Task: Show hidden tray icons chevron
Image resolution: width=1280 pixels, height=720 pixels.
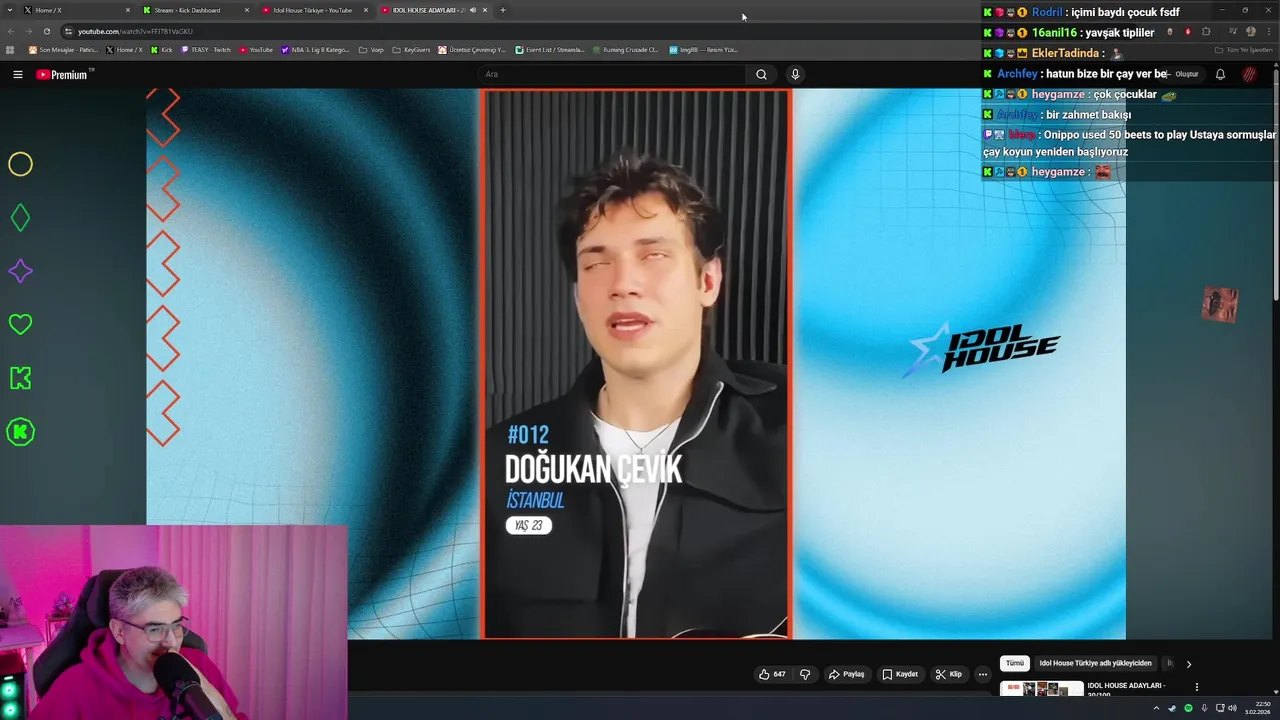Action: [x=1156, y=708]
